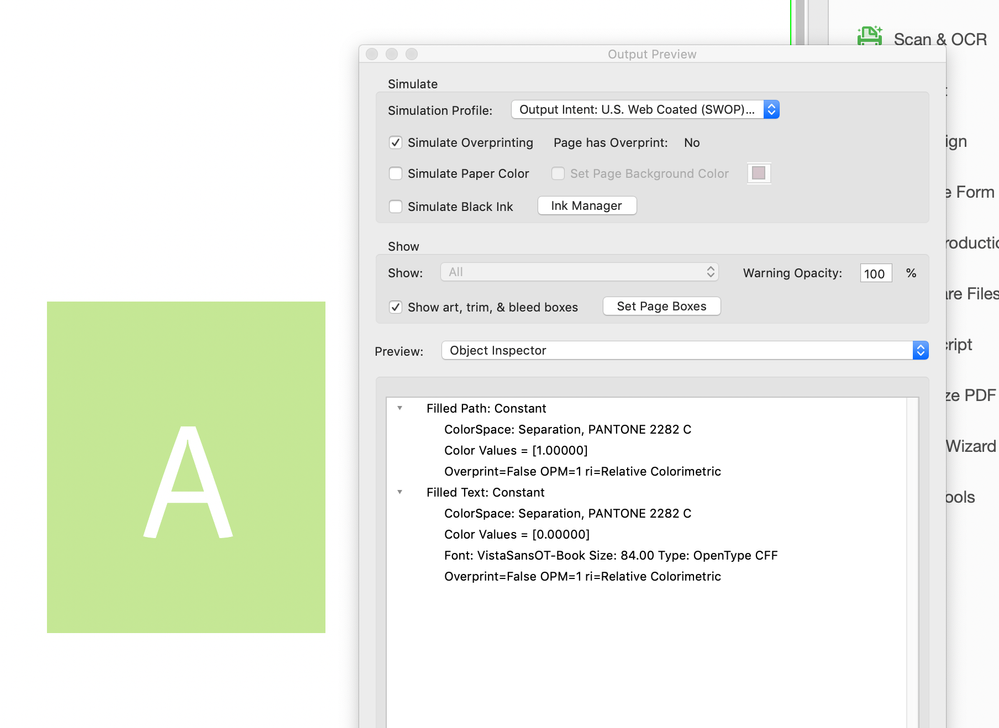Collapse the Filled Text: Constant entry
Screen dimensions: 999x728
tap(400, 492)
